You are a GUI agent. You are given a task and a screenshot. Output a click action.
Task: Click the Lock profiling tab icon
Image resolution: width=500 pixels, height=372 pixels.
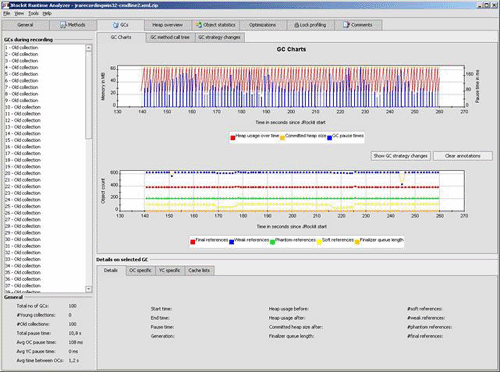(x=296, y=25)
